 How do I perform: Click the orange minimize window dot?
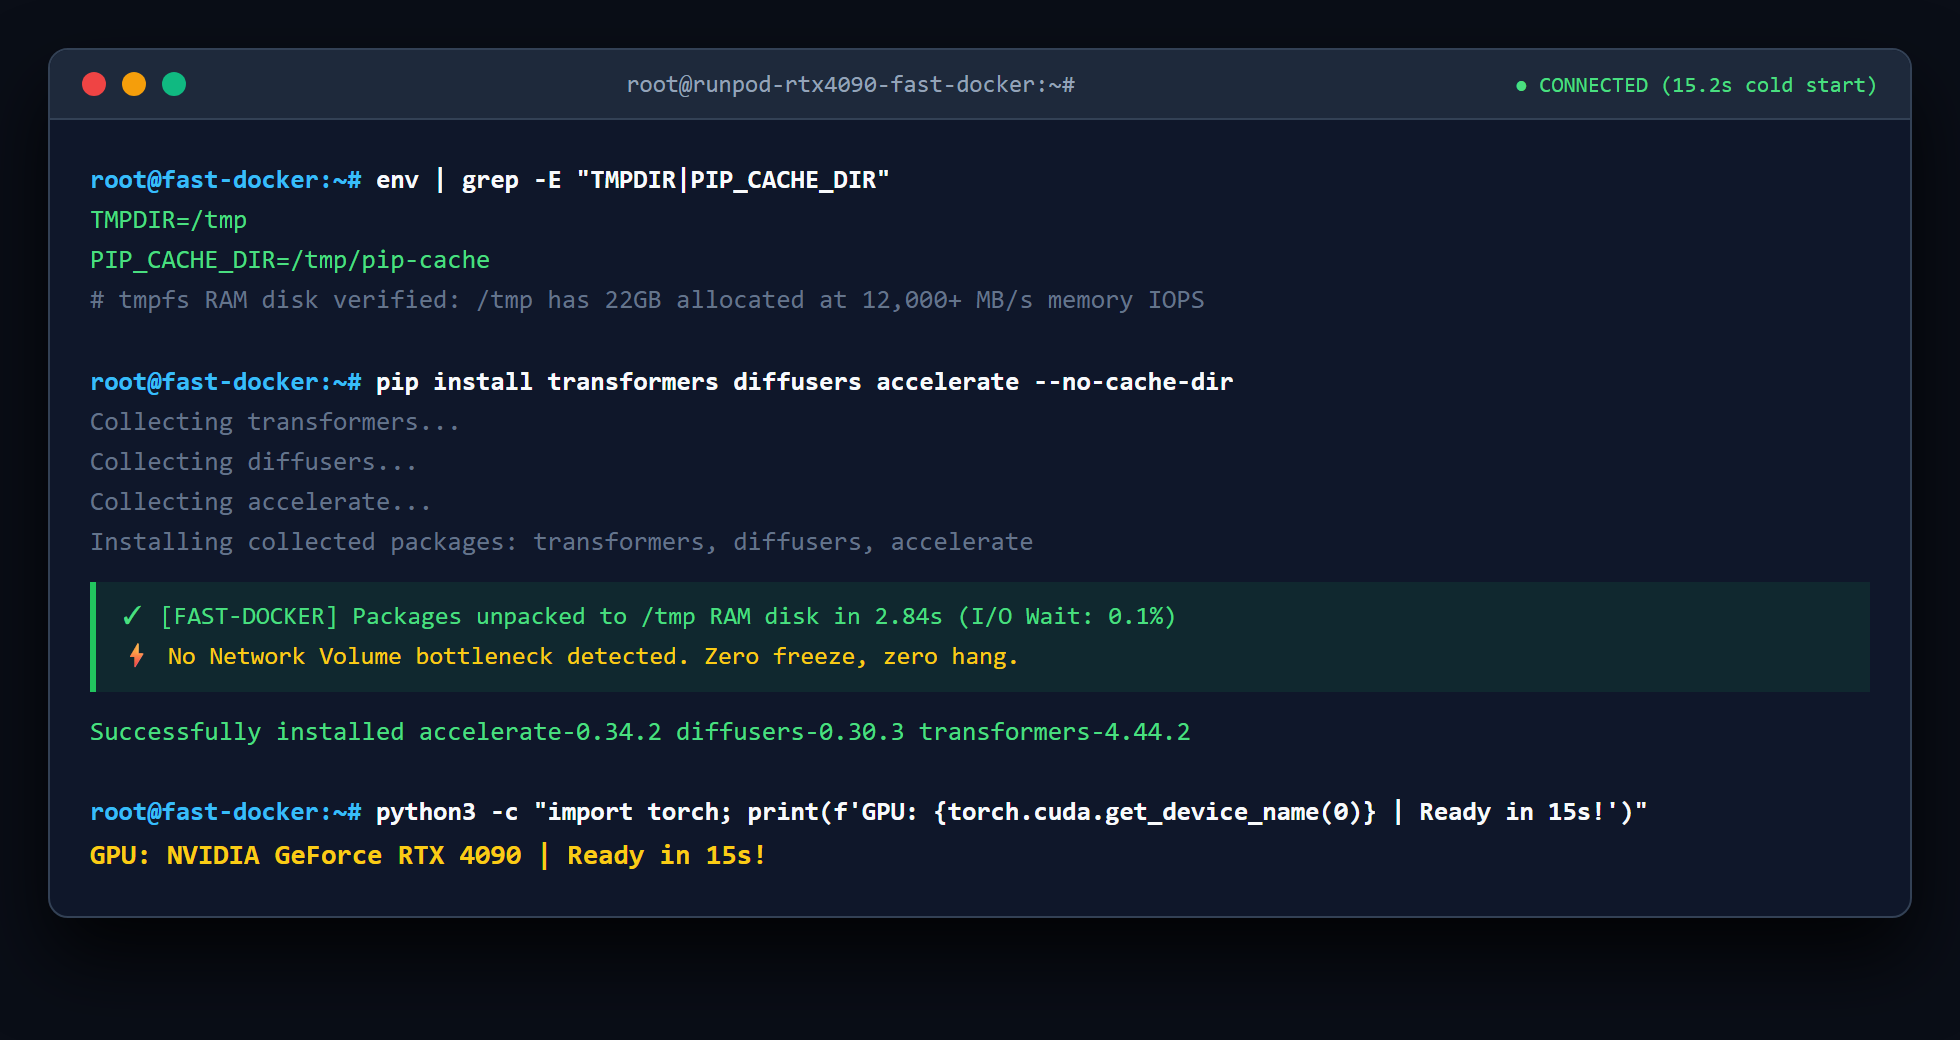pos(134,84)
